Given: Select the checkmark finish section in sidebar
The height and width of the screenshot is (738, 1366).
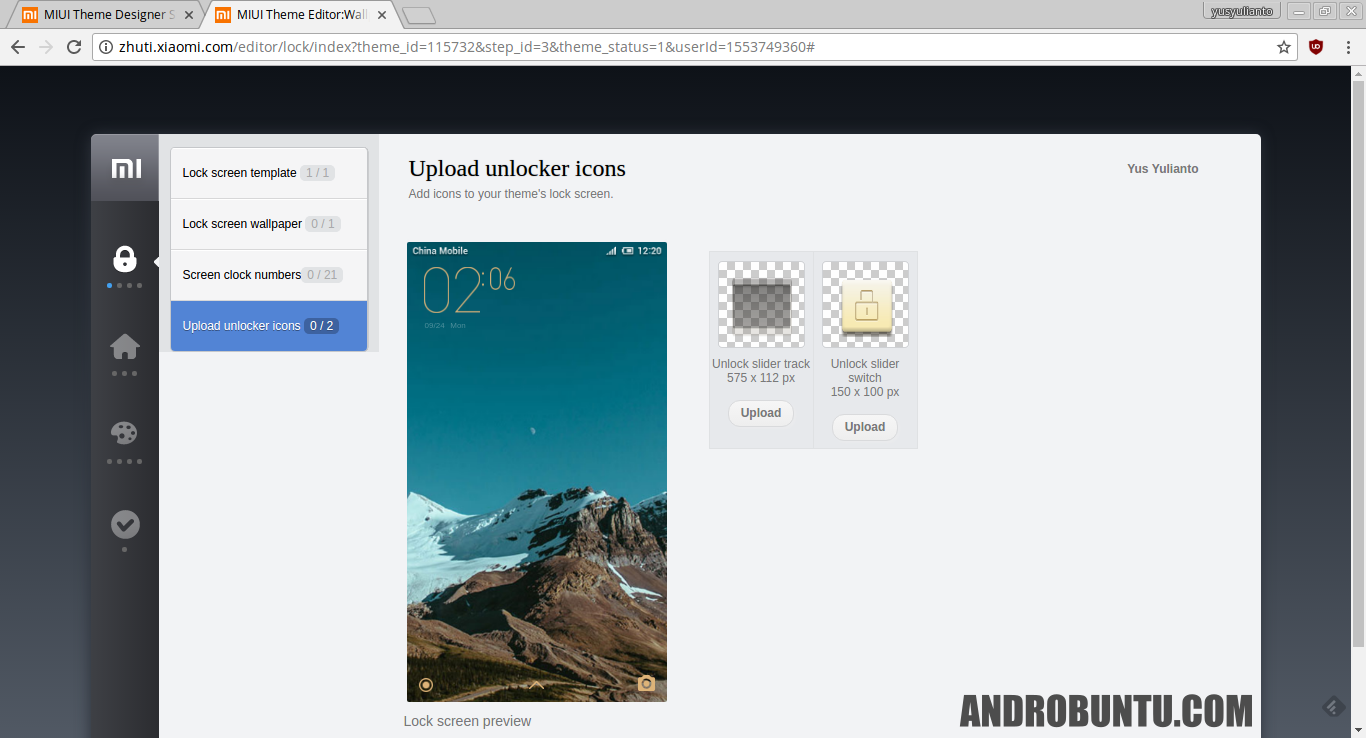Looking at the screenshot, I should tap(124, 523).
